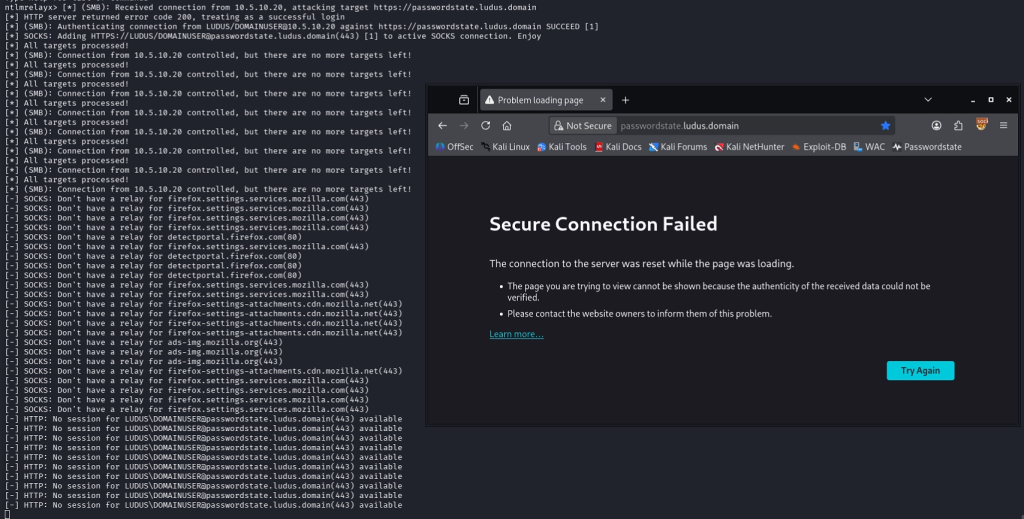The height and width of the screenshot is (519, 1024).
Task: Go to the Firefox home page icon
Action: 507,126
